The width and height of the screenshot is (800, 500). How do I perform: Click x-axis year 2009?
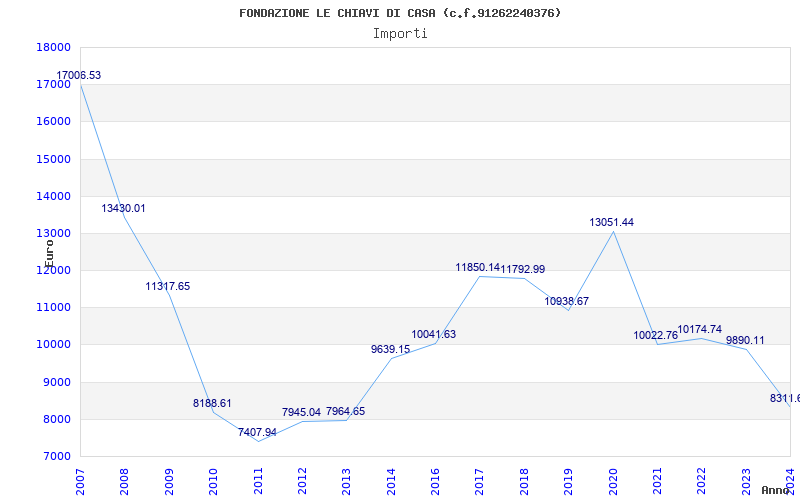click(x=169, y=481)
